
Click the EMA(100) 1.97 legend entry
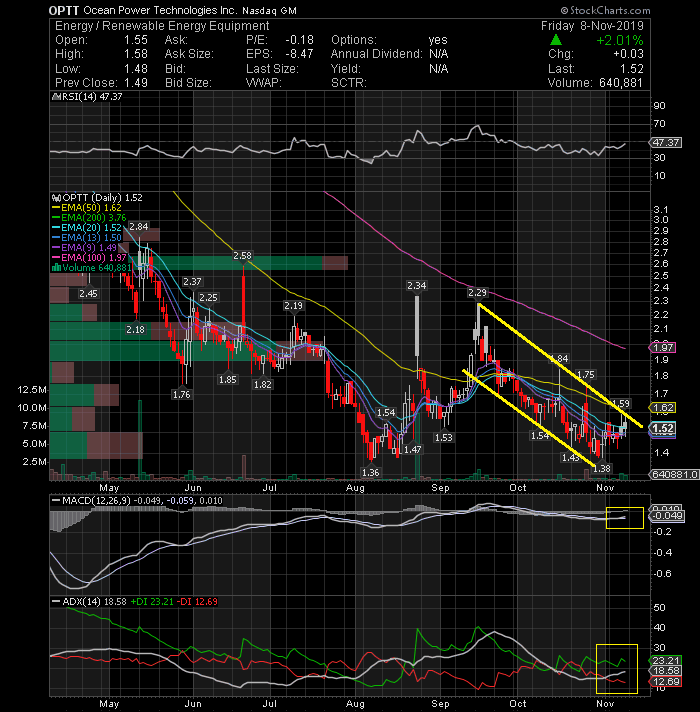tap(94, 258)
